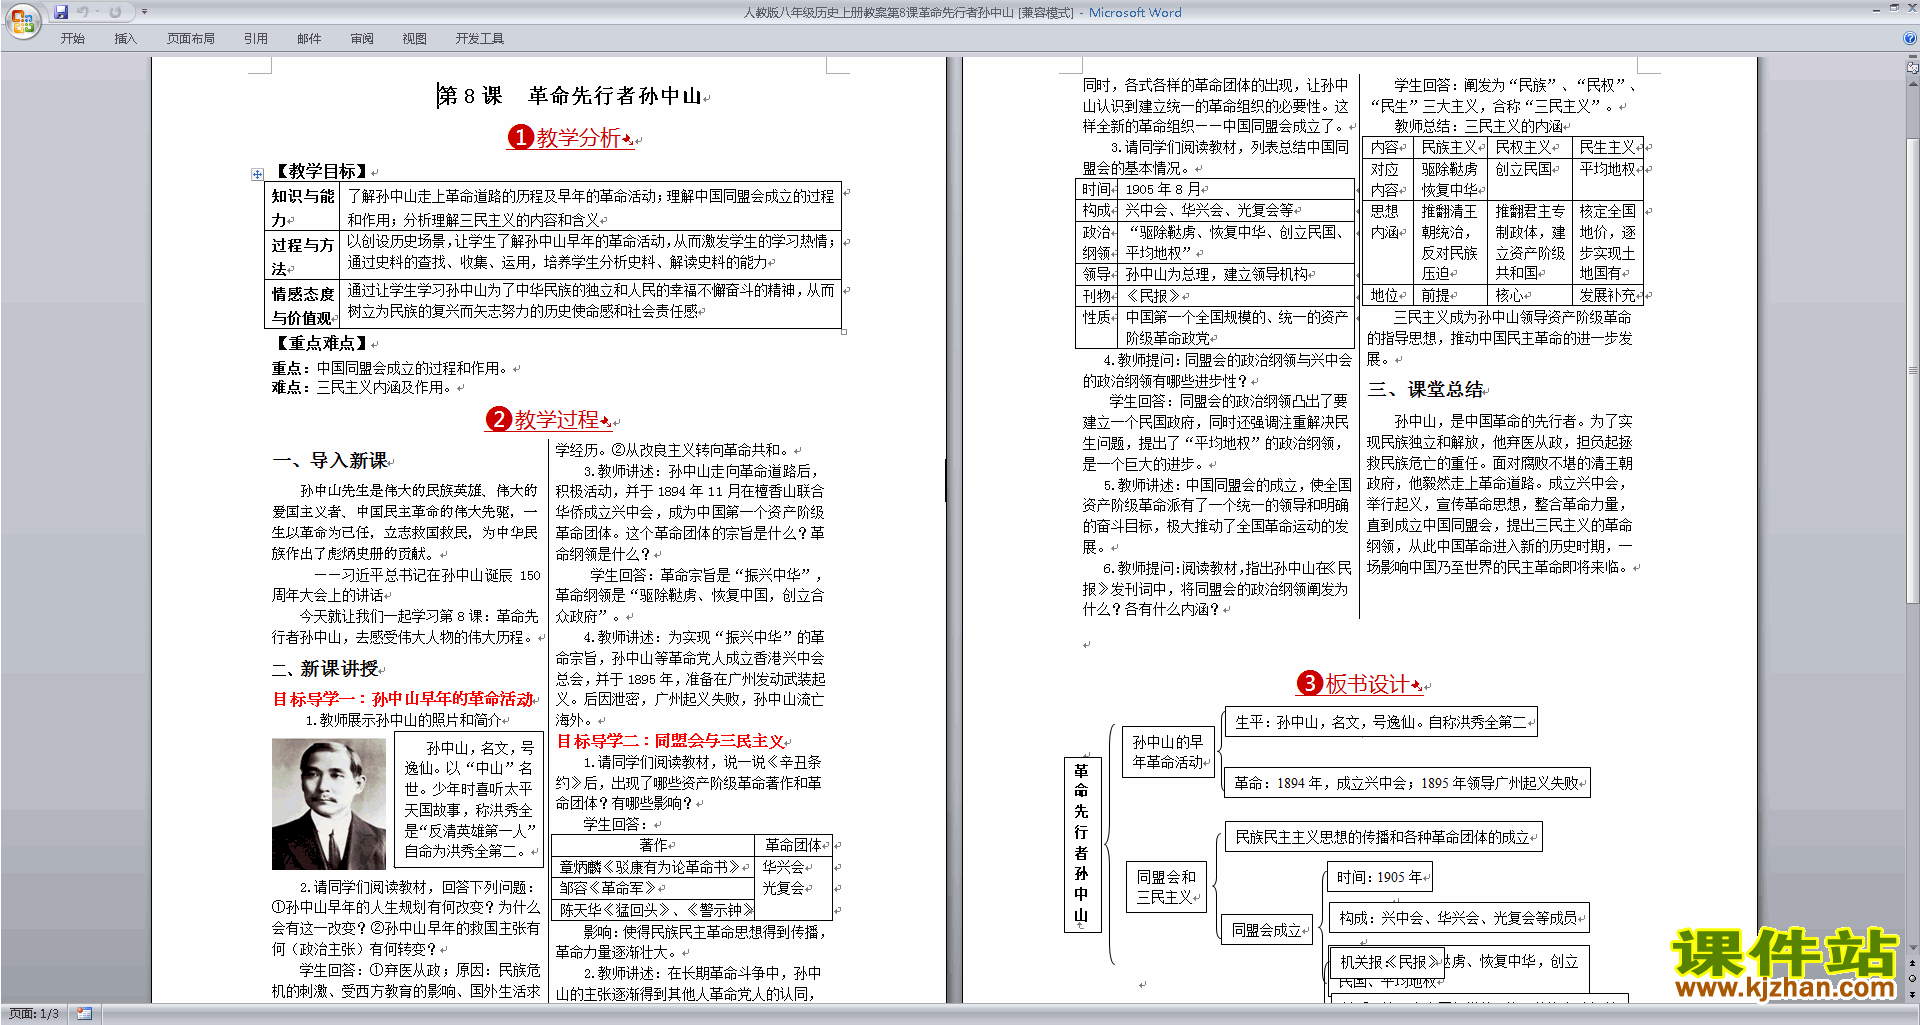Click the table move handle near 教学目标
The width and height of the screenshot is (1920, 1025).
257,174
